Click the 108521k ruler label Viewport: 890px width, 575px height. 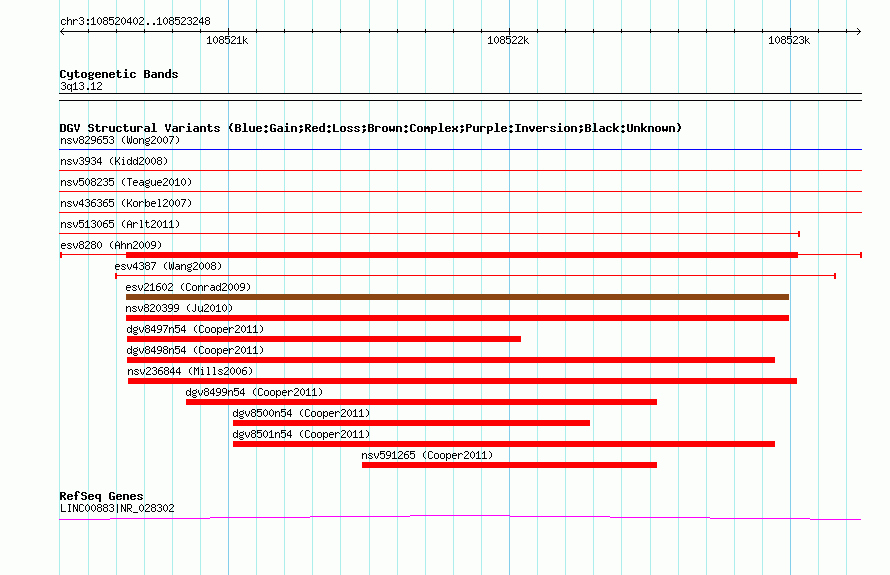(x=226, y=40)
